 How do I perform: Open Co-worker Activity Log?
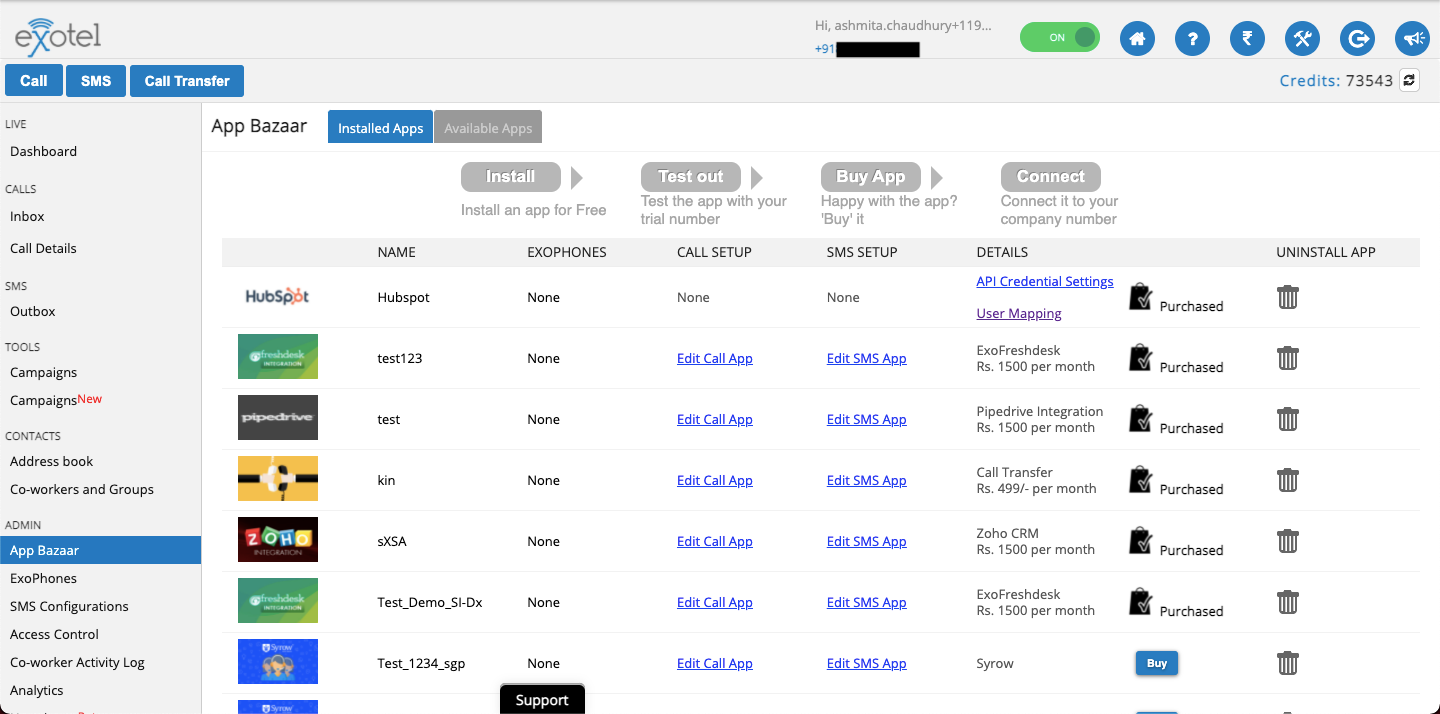(x=77, y=662)
